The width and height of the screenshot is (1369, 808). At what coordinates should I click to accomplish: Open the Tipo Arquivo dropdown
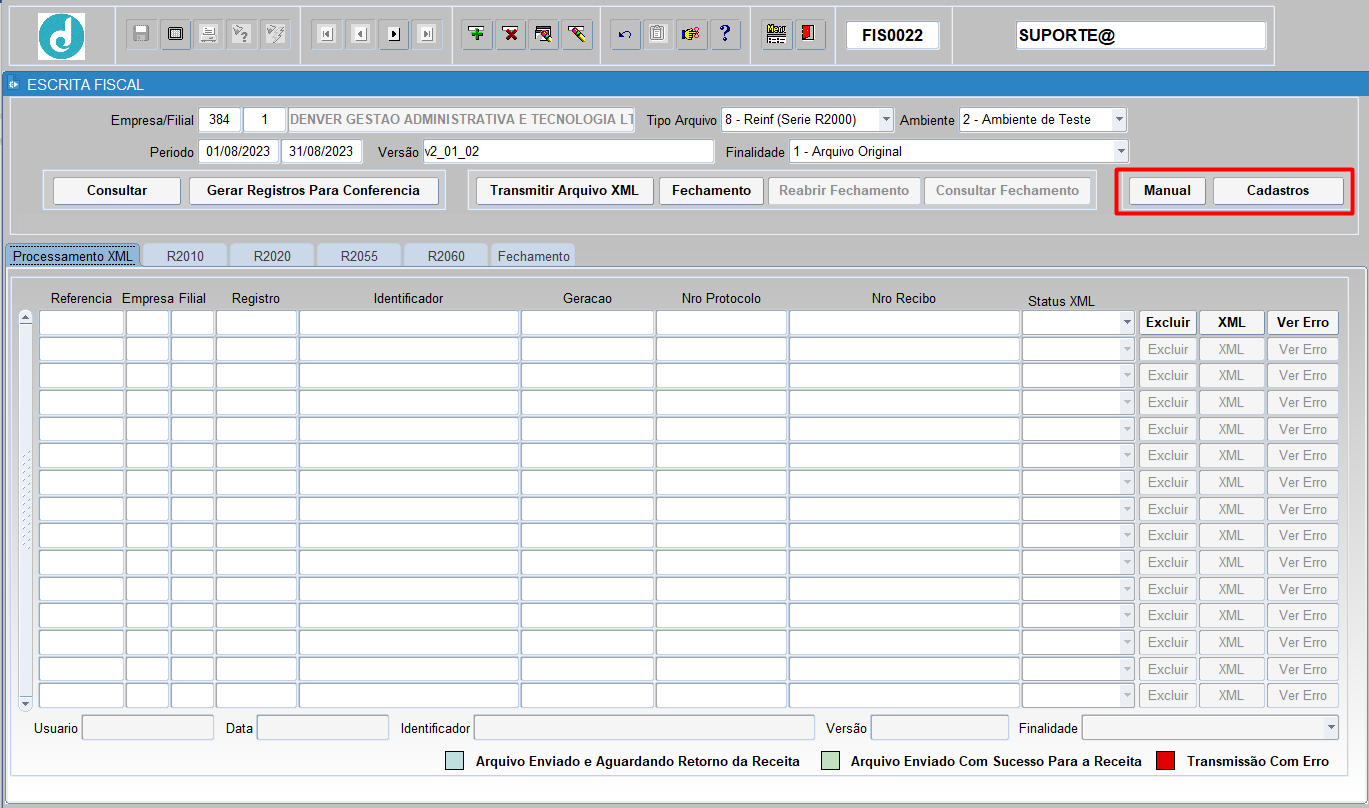click(x=886, y=120)
